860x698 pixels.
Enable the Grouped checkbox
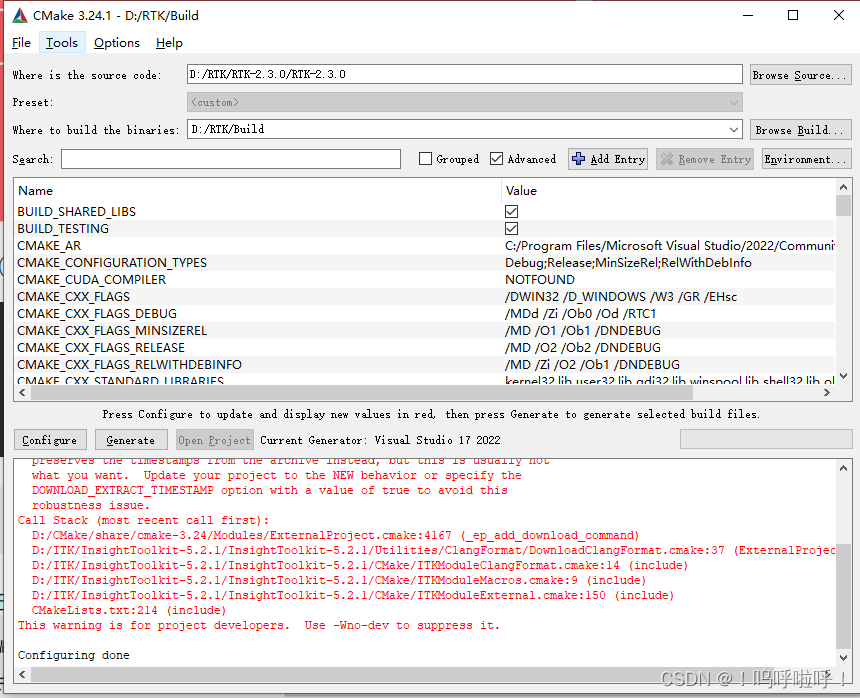tap(428, 158)
